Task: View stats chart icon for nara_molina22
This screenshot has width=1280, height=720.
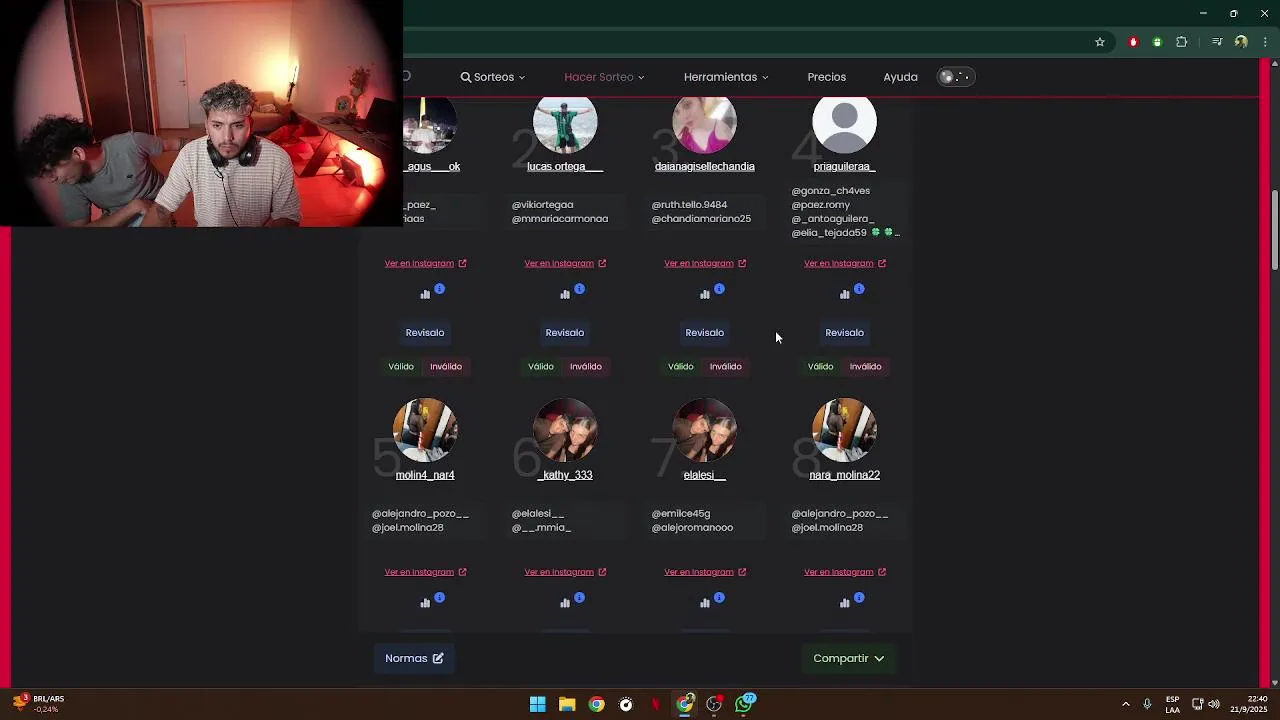Action: coord(845,603)
